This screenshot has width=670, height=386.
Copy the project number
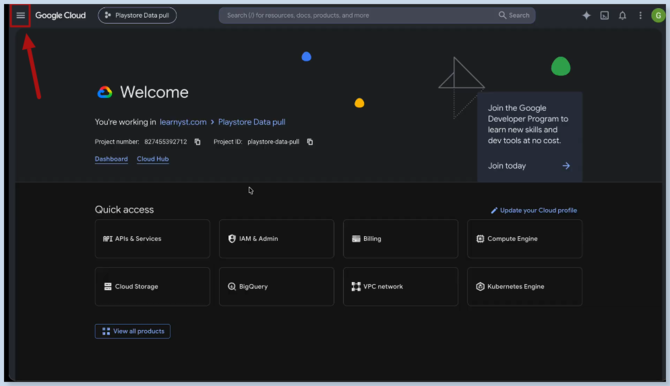pyautogui.click(x=197, y=141)
